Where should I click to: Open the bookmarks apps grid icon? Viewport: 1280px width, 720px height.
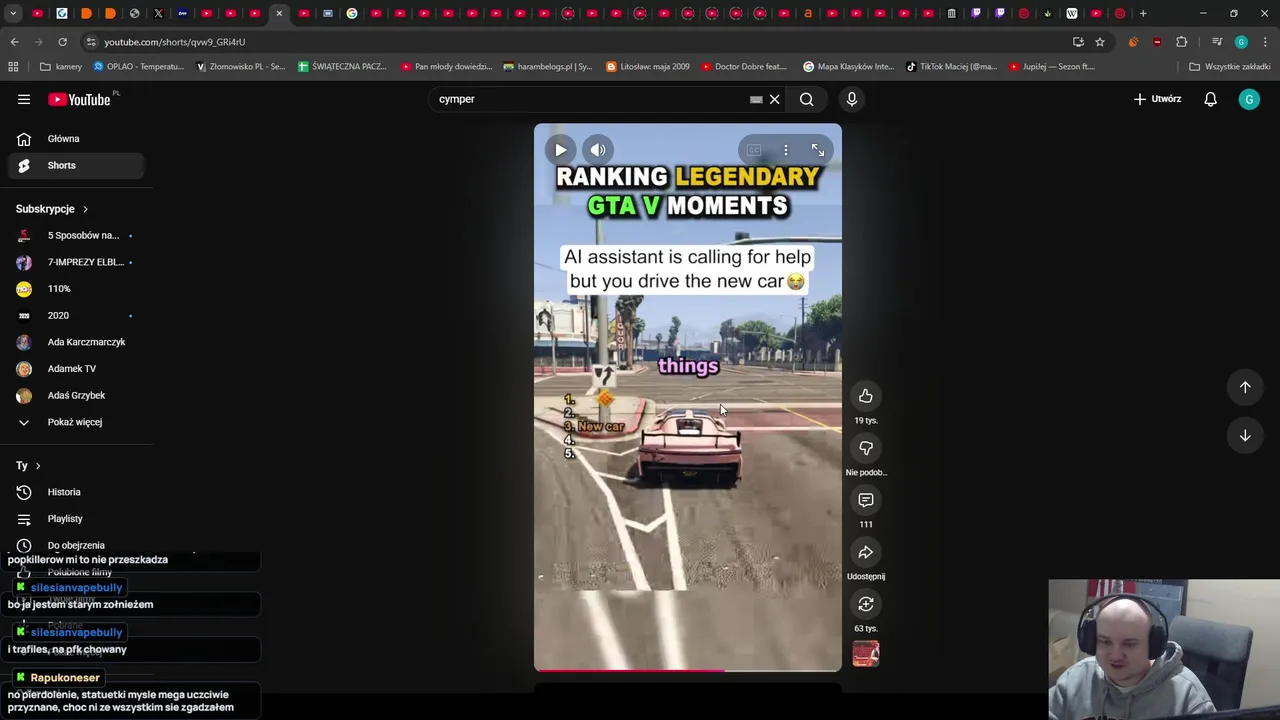tap(13, 67)
